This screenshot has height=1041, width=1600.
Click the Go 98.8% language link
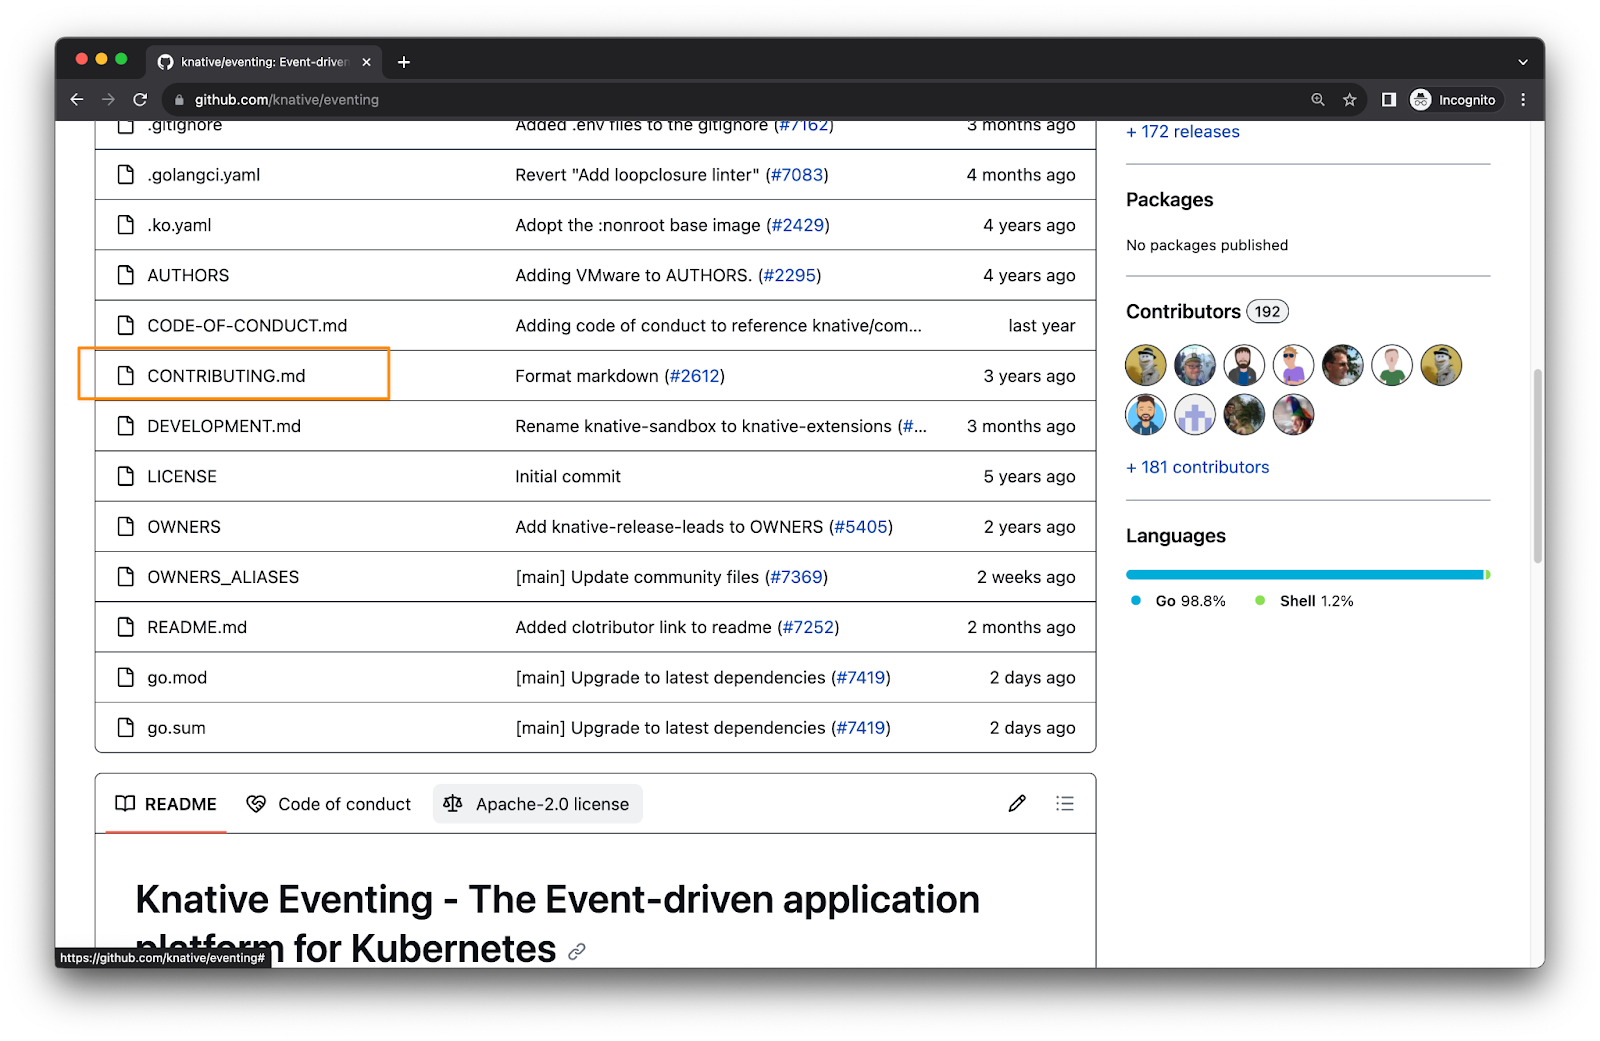[x=1179, y=601]
